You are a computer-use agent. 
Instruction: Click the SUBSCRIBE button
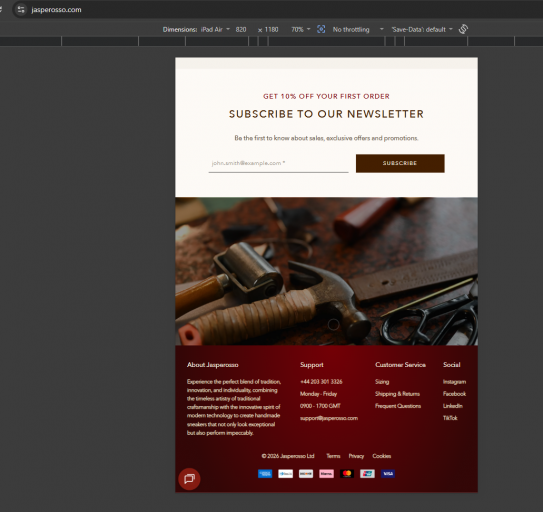400,163
